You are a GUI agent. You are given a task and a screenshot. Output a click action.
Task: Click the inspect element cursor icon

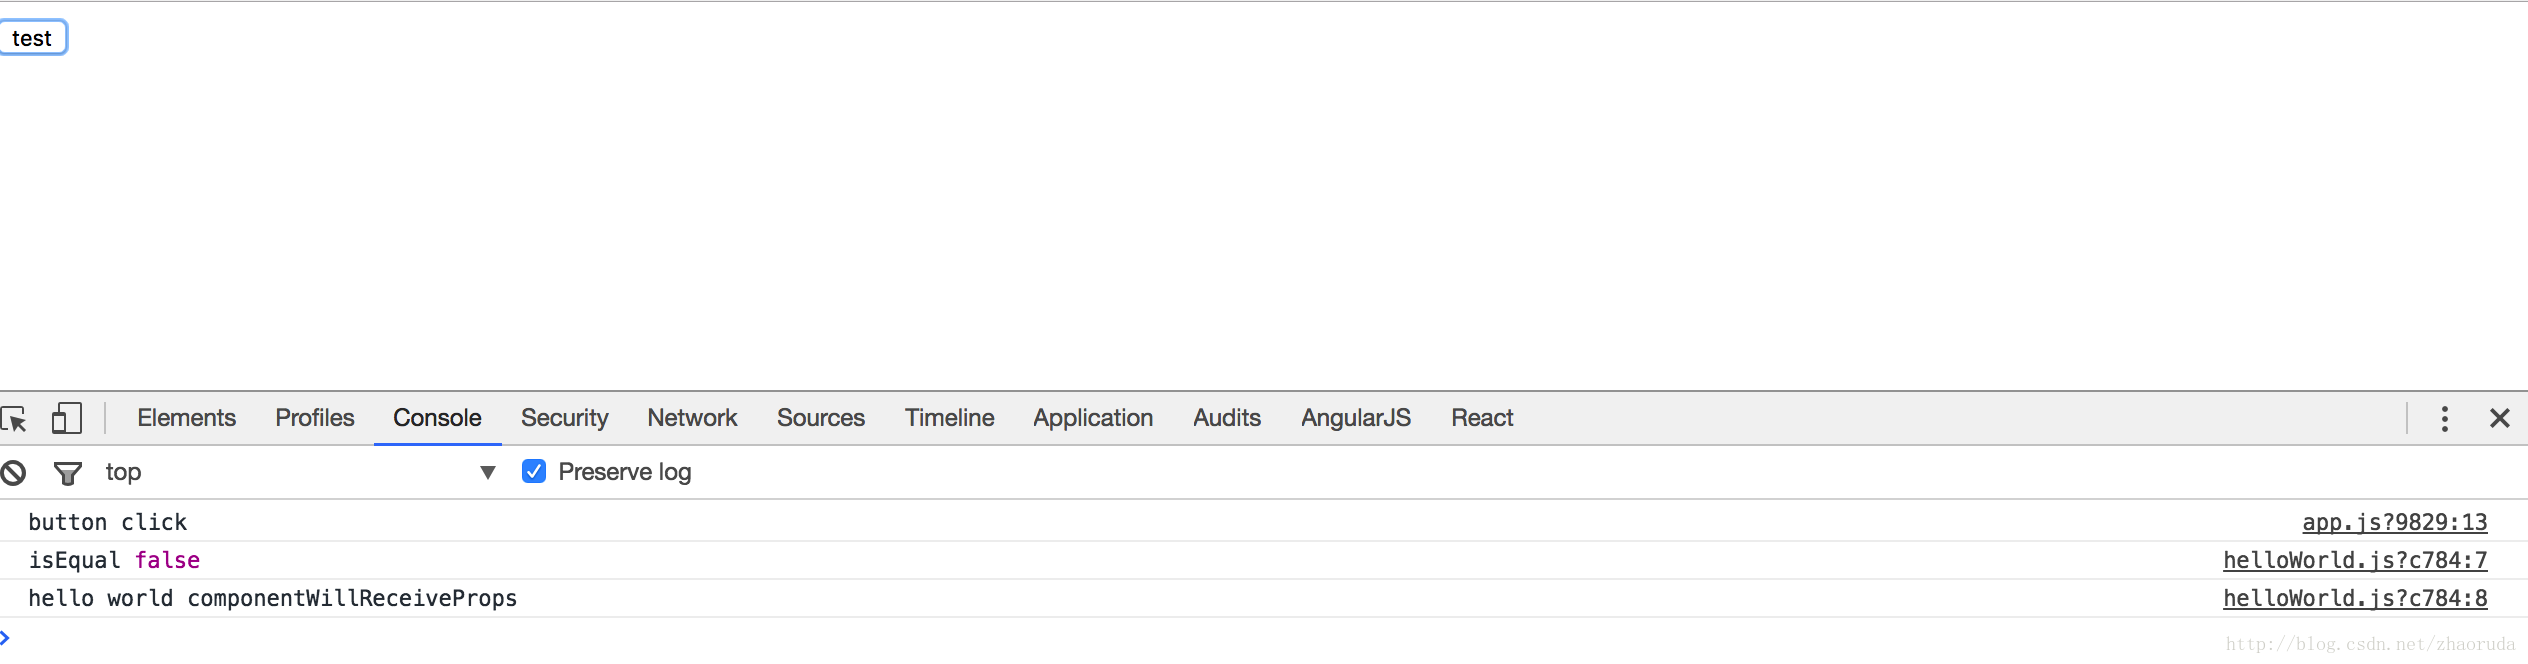coord(14,418)
